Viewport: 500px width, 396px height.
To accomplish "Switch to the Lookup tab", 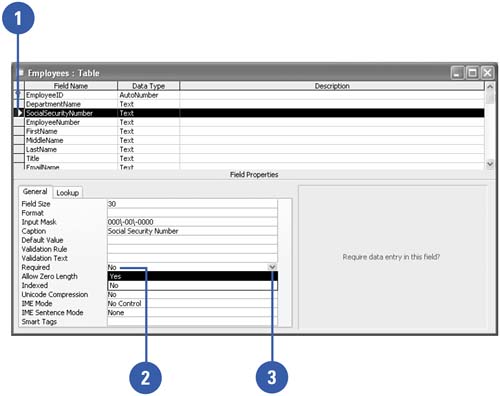I will coord(67,193).
